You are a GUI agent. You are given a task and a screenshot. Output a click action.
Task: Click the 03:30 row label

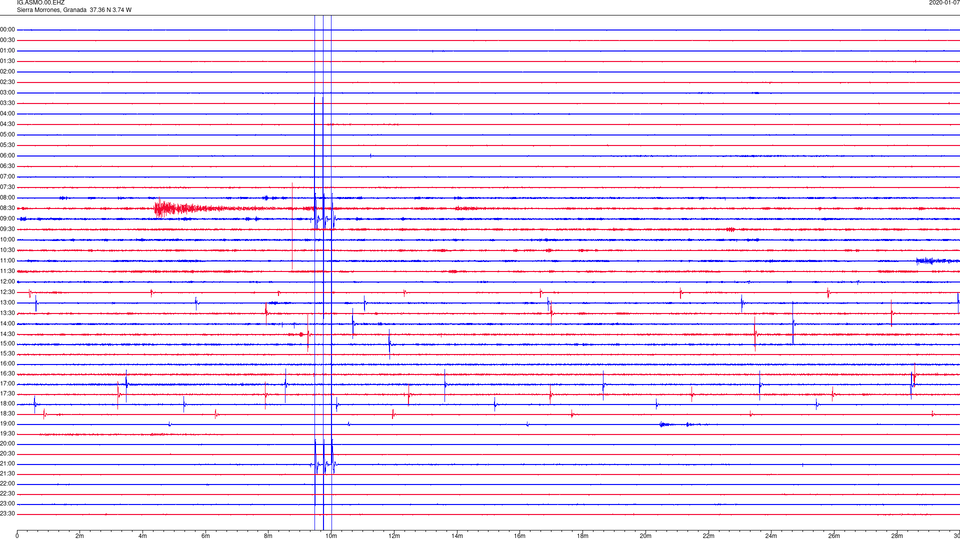[x=7, y=103]
